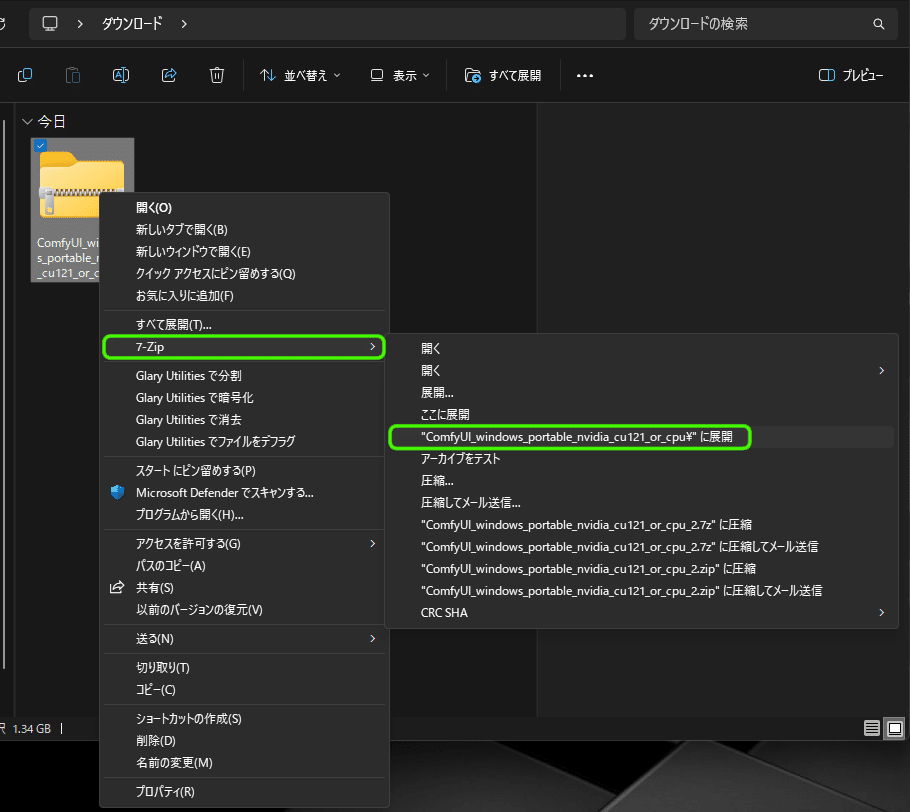
Task: Extract to "ComfyUI_windows_portable_nvidia_cu121_or_cpu¥" に展開
Action: click(641, 437)
